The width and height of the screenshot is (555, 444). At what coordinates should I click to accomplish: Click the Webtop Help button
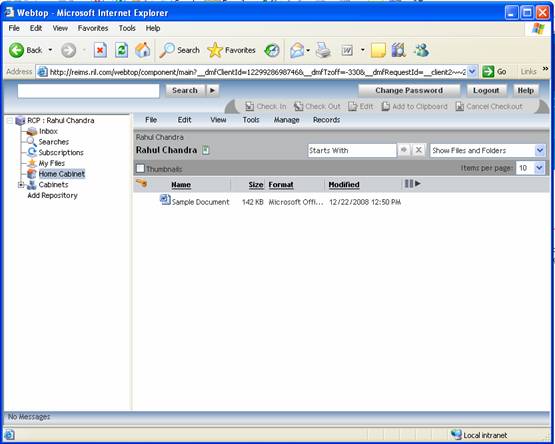click(x=526, y=90)
